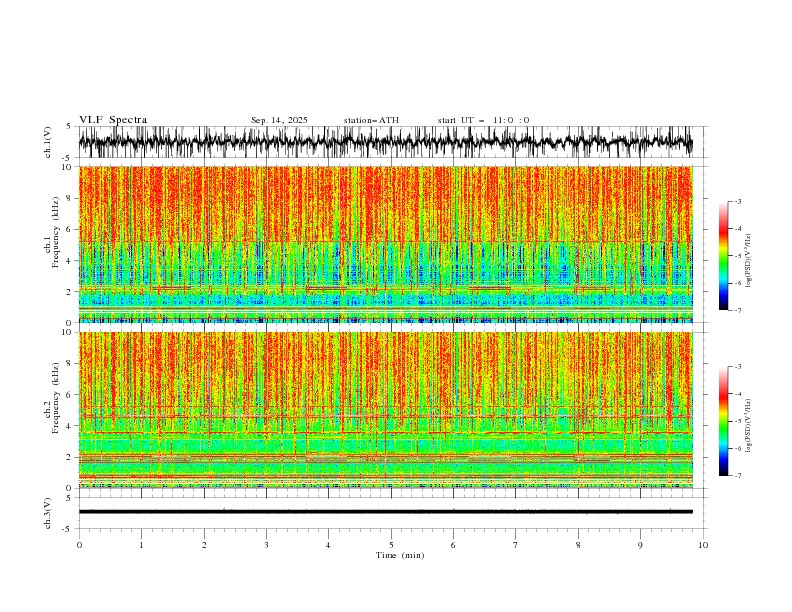
Task: Click tick label "3" on time axis
Action: pos(266,545)
